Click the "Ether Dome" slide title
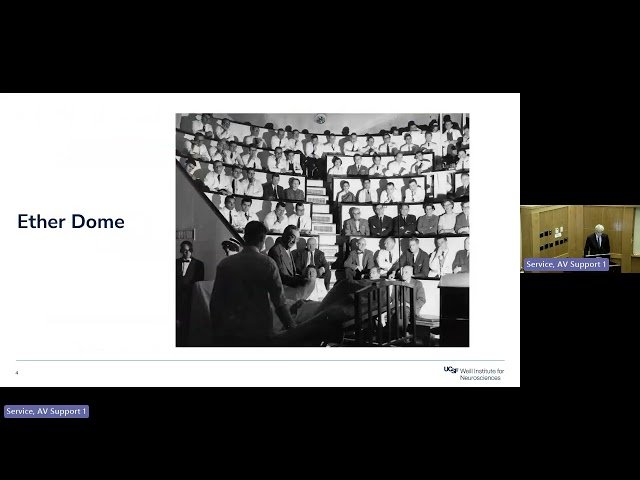The image size is (640, 480). click(x=71, y=222)
